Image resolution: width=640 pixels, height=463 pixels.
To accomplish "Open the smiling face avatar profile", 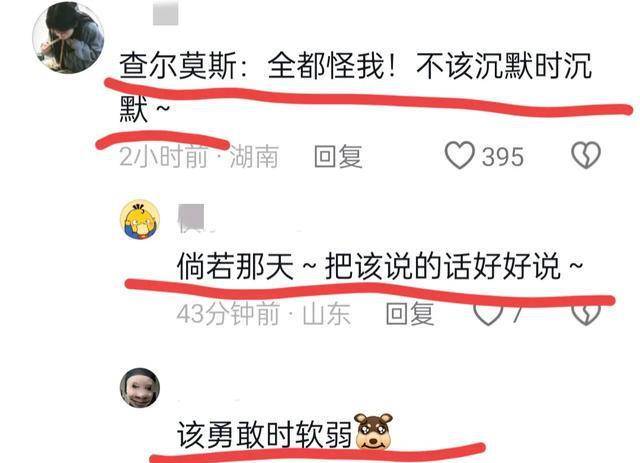I will 140,388.
